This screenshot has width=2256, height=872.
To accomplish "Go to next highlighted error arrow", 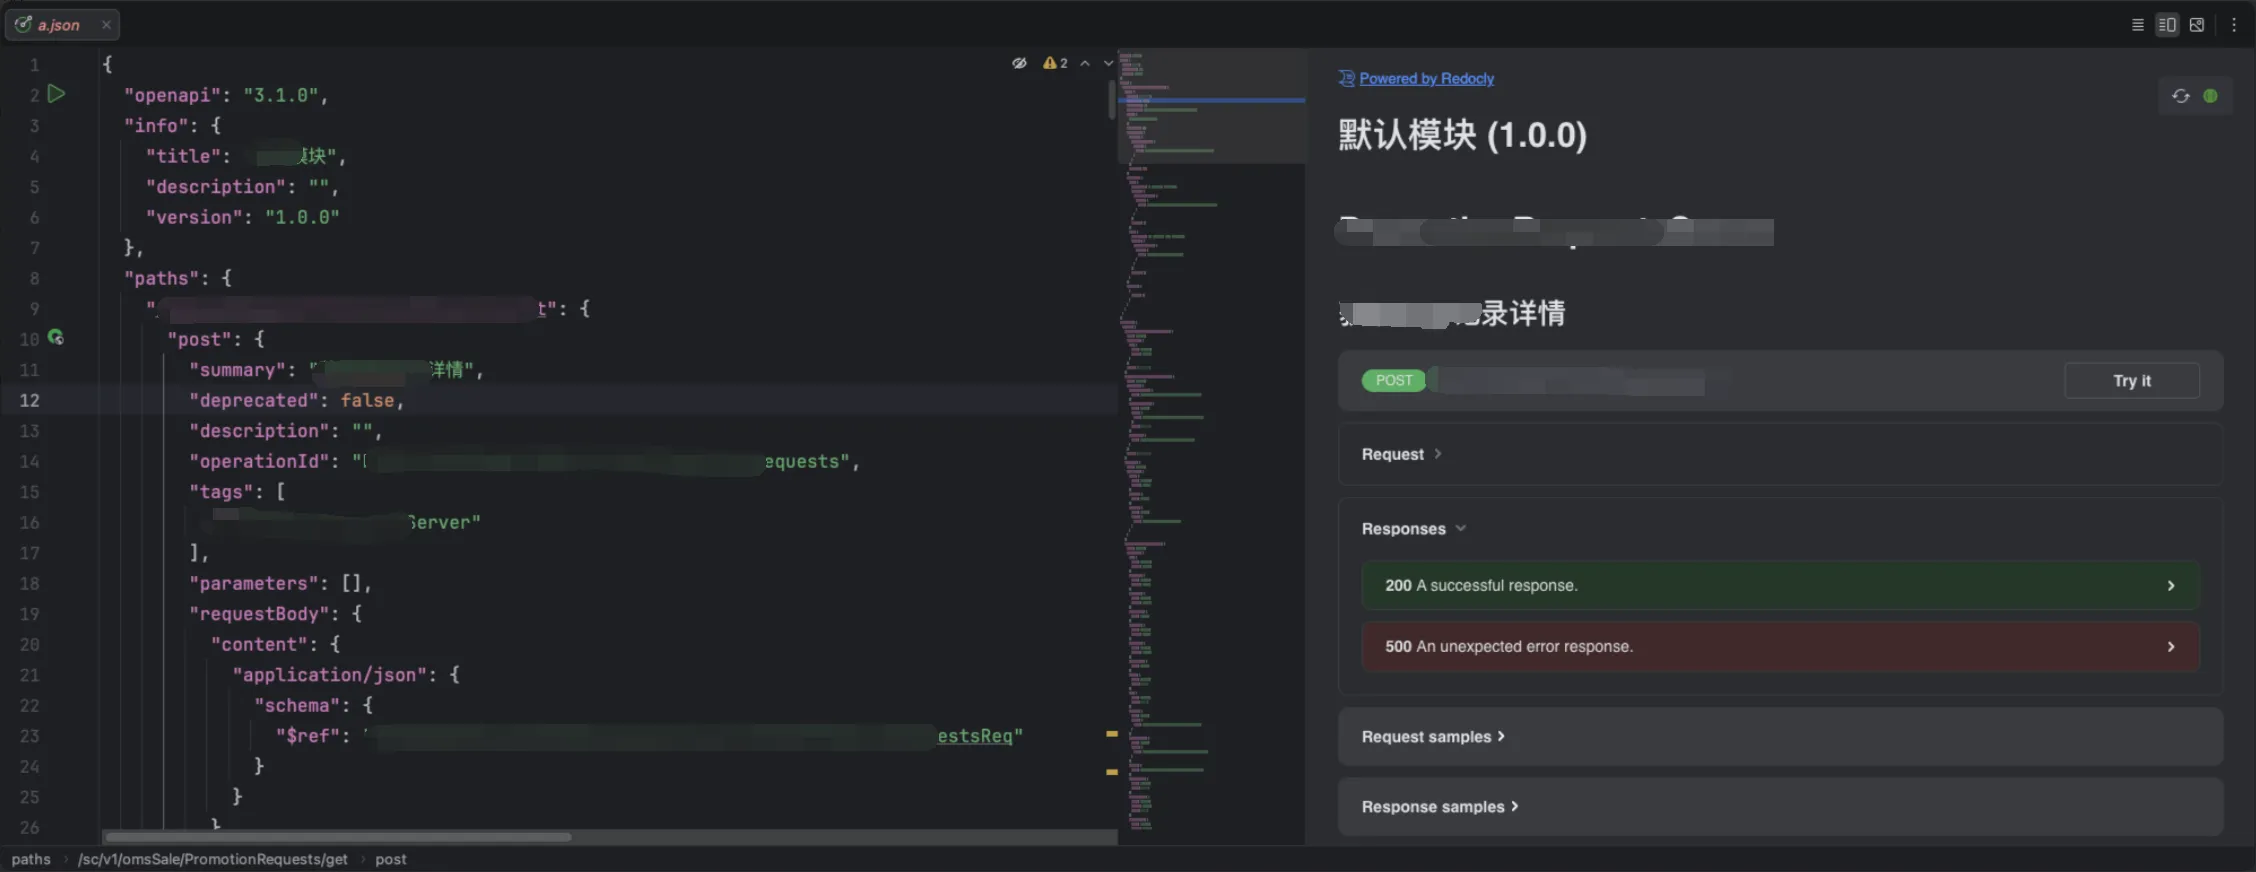I will [1108, 63].
